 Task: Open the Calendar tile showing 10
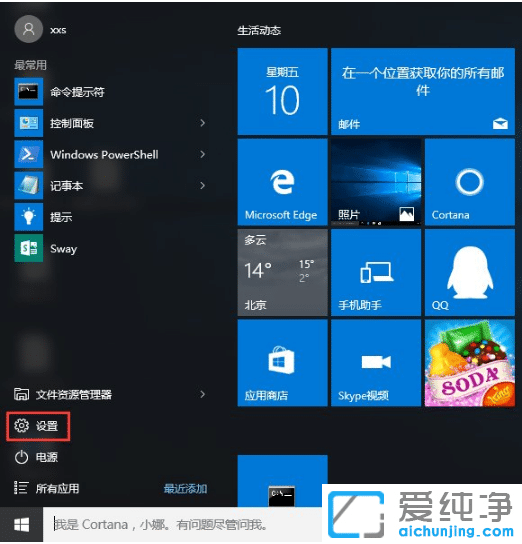coord(282,92)
